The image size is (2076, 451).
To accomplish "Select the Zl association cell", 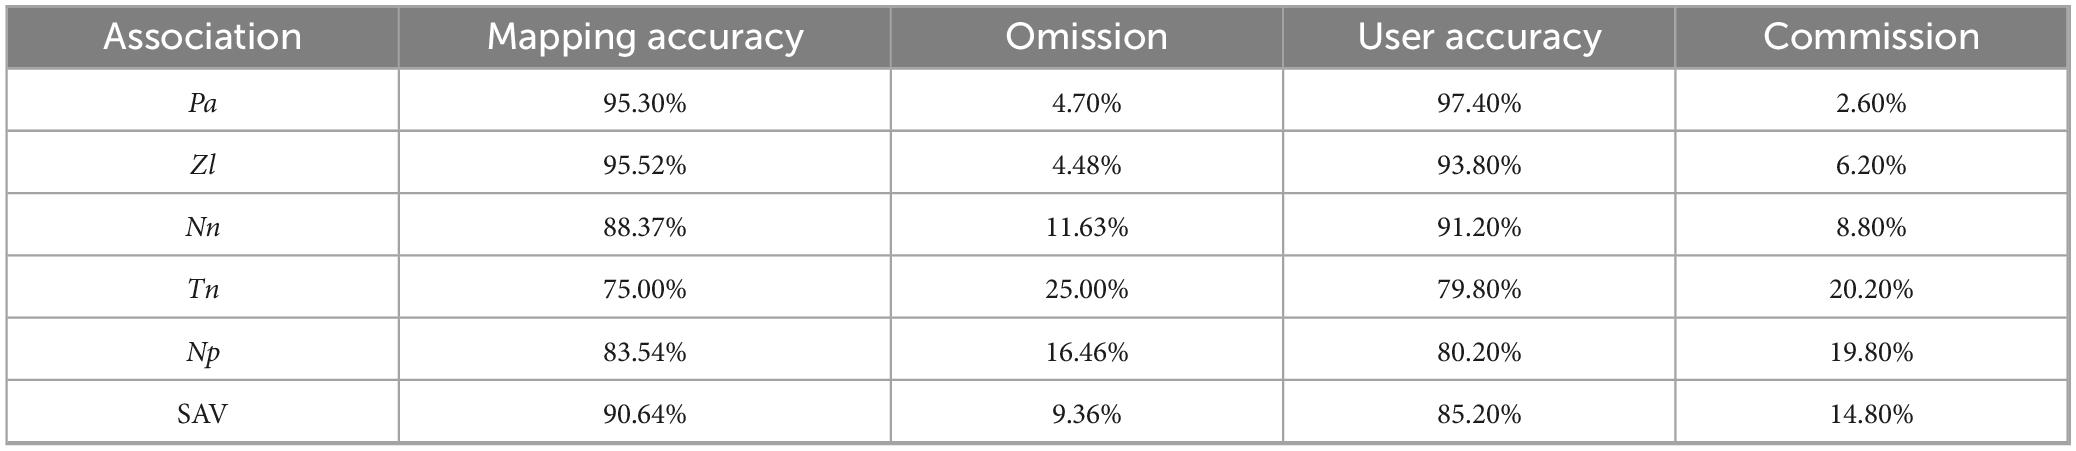I will [x=203, y=164].
